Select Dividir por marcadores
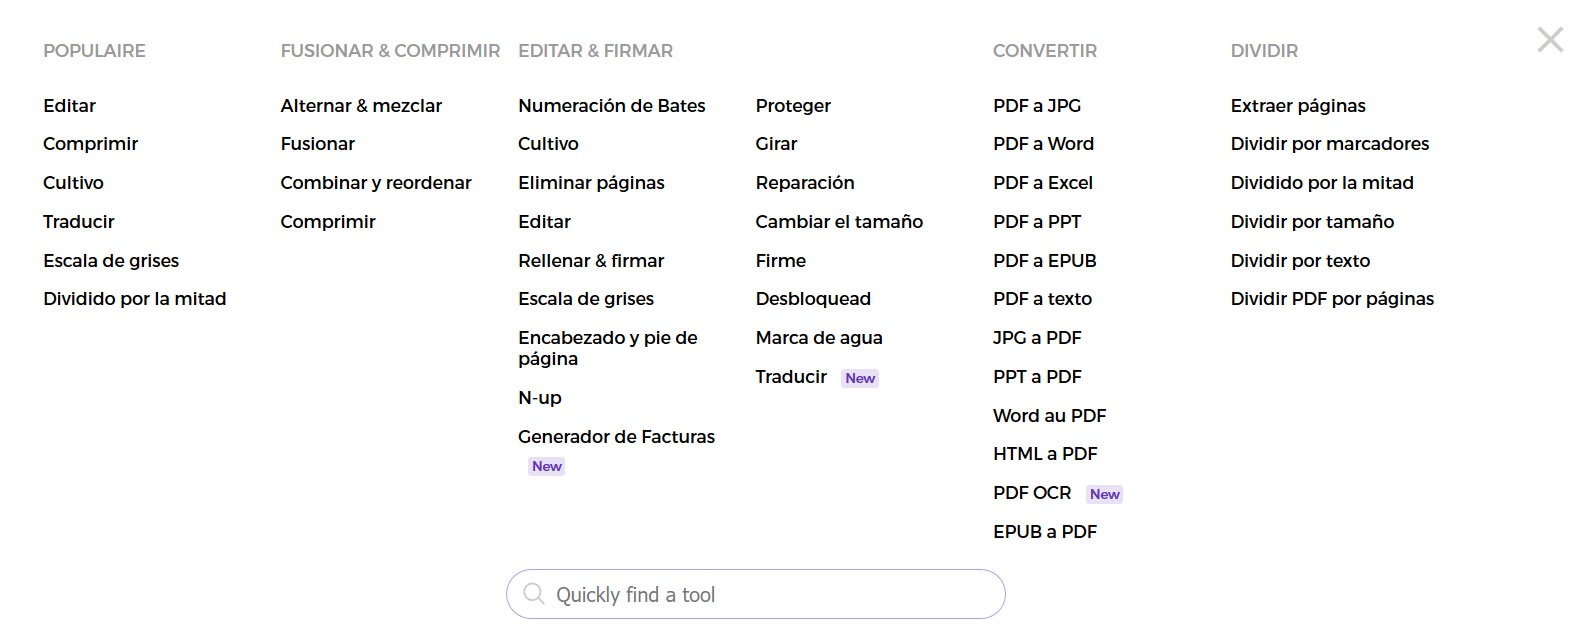This screenshot has width=1577, height=635. [1329, 144]
